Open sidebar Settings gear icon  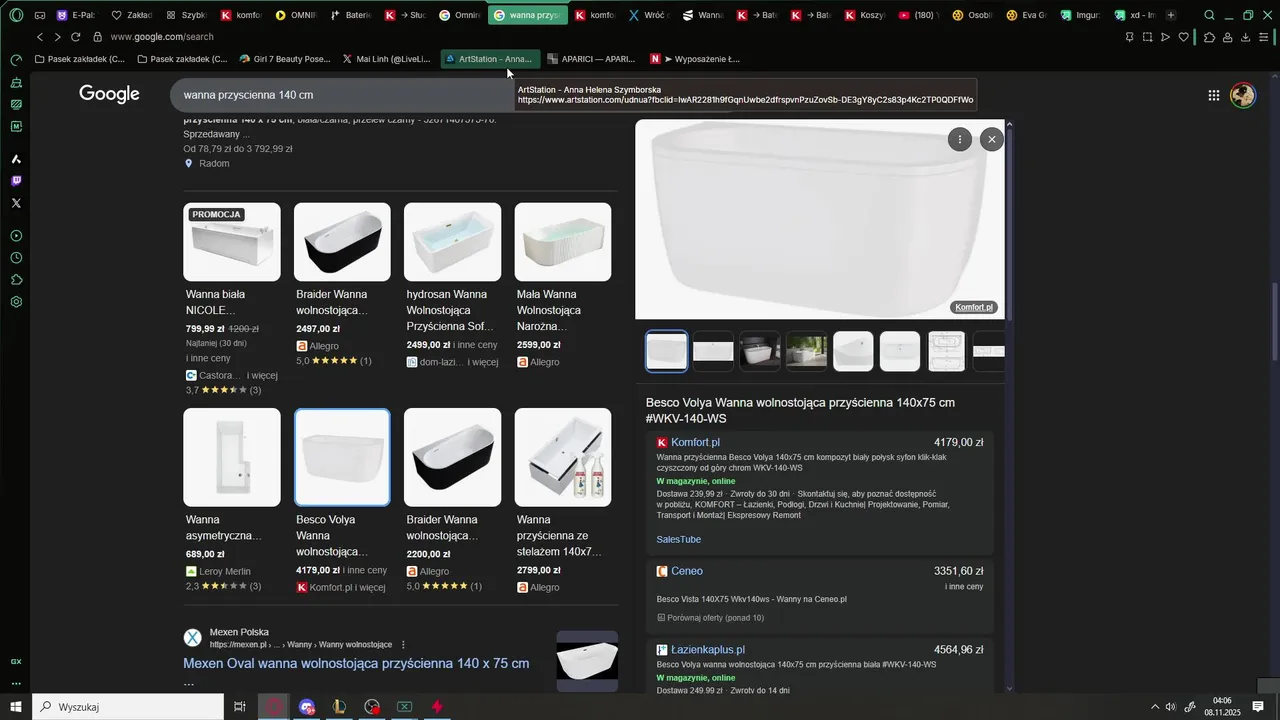point(16,302)
